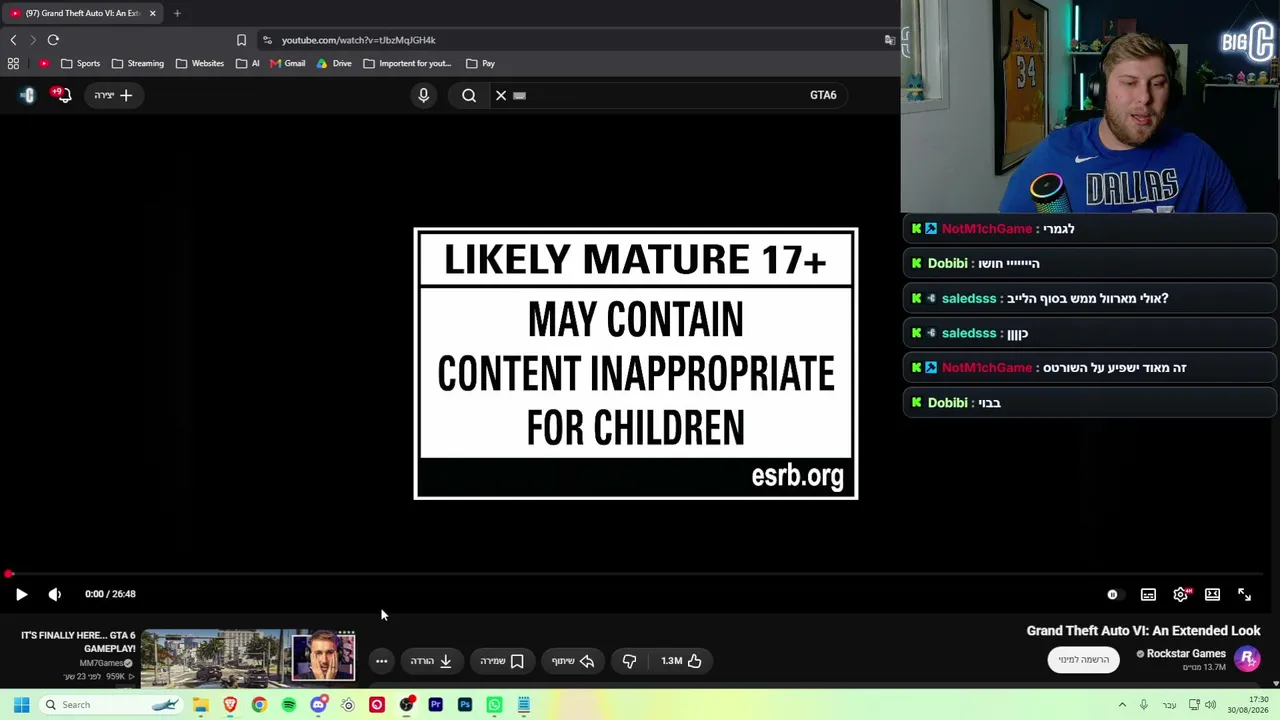The image size is (1280, 720).
Task: Like the video showing 1.3M likes
Action: point(681,661)
